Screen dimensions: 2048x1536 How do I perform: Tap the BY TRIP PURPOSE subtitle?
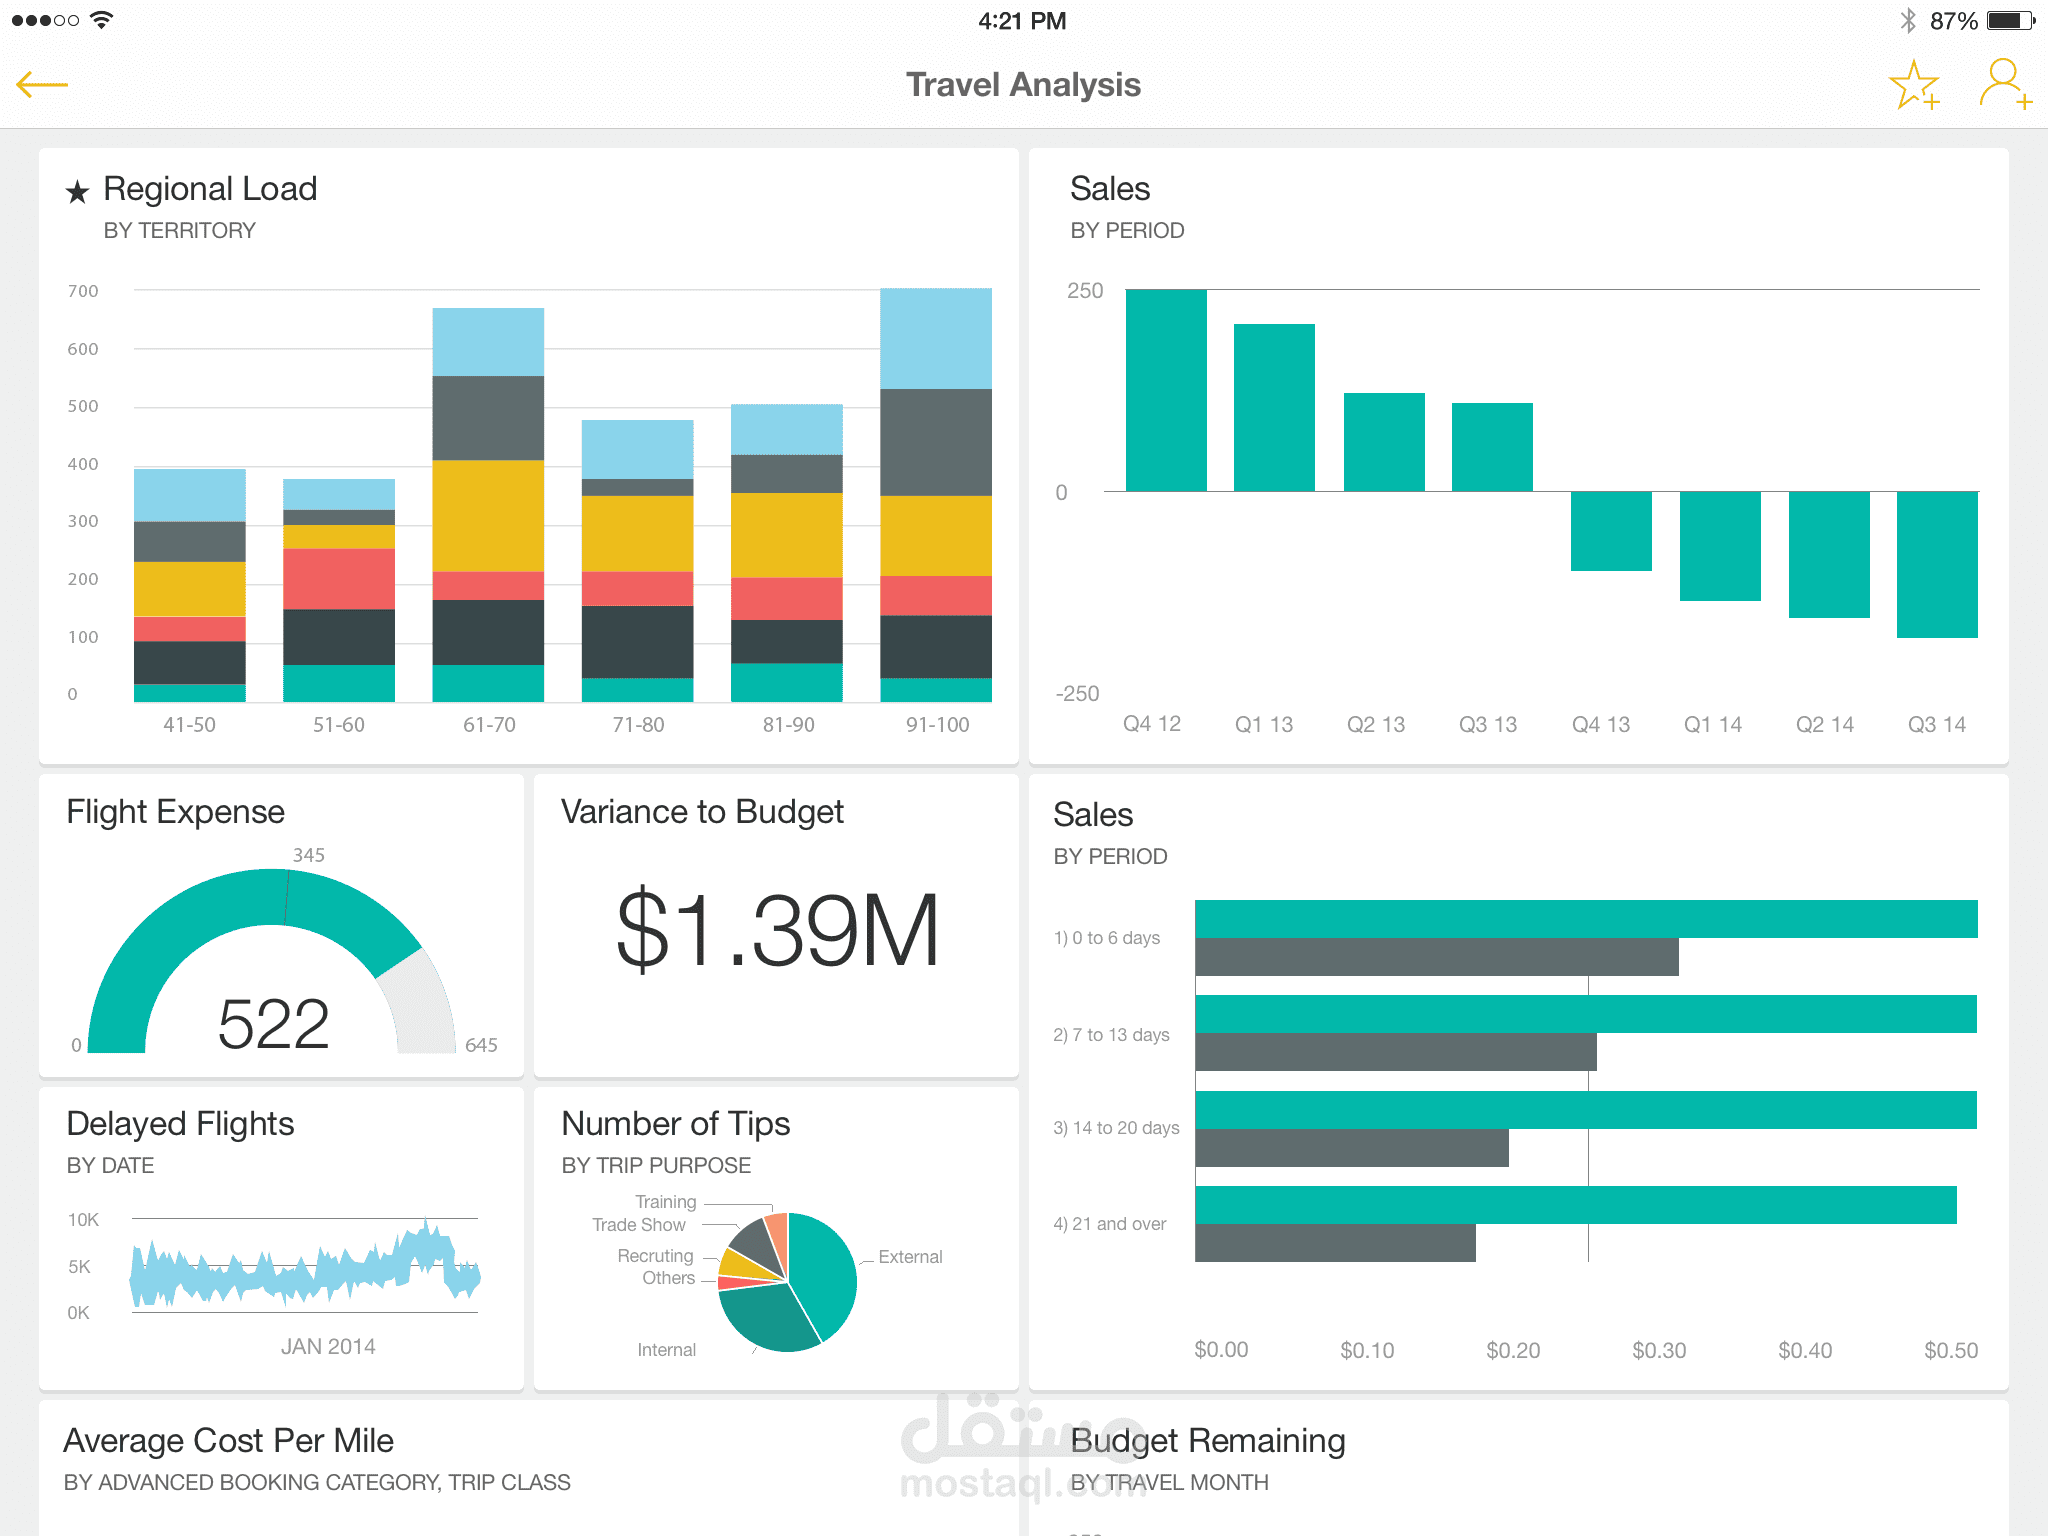point(656,1166)
